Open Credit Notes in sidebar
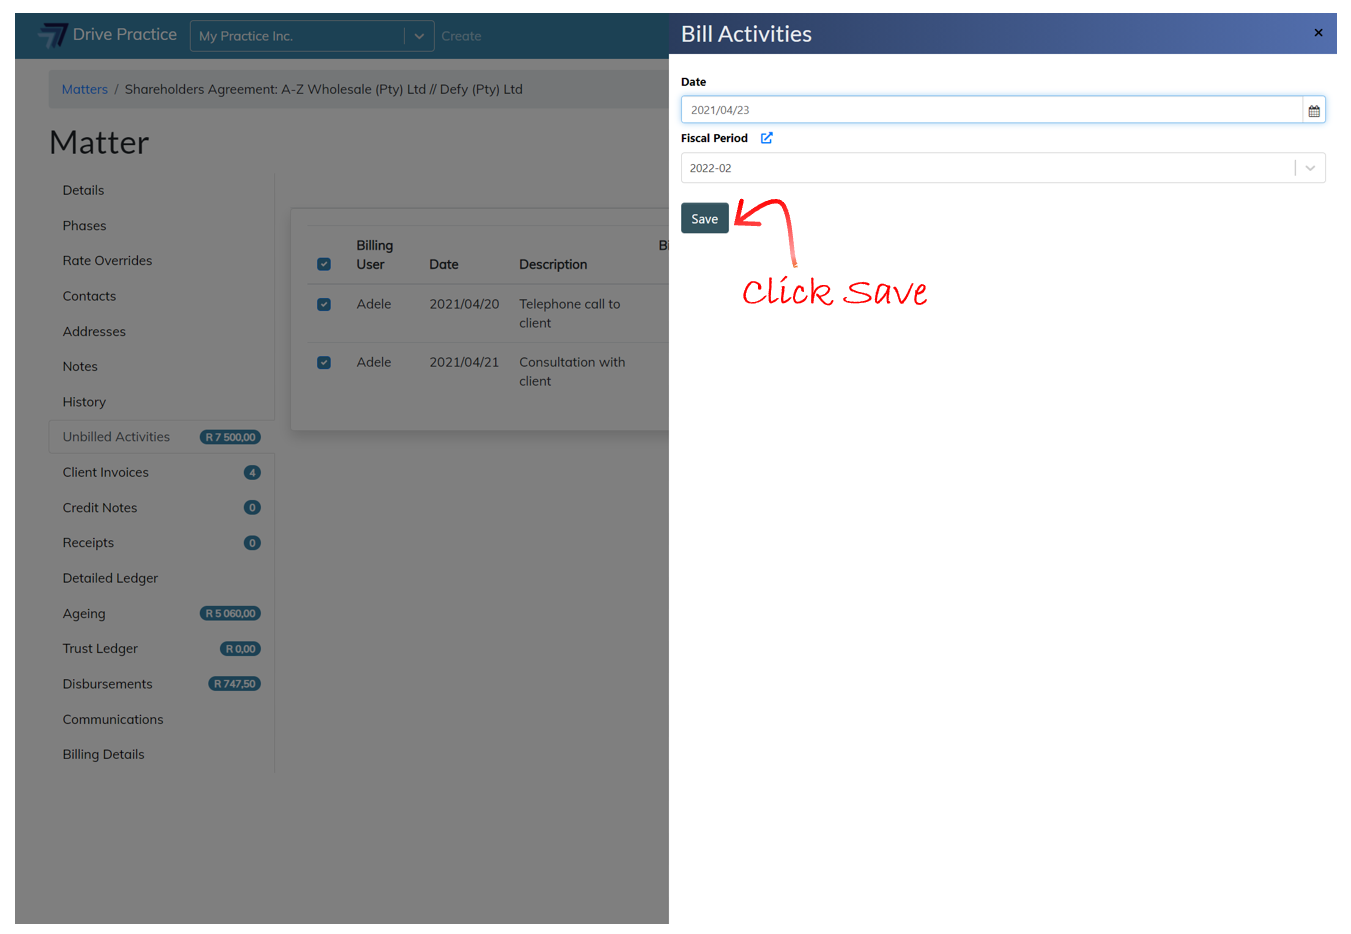Viewport: 1351px width, 934px height. point(100,507)
